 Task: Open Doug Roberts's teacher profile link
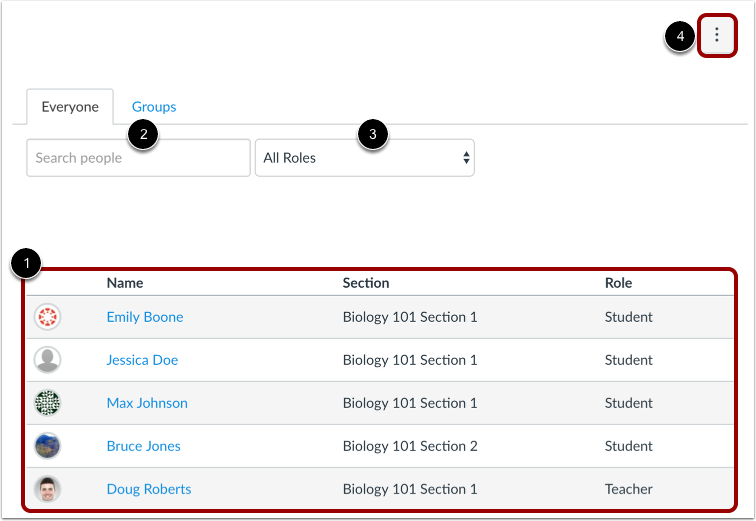click(149, 489)
